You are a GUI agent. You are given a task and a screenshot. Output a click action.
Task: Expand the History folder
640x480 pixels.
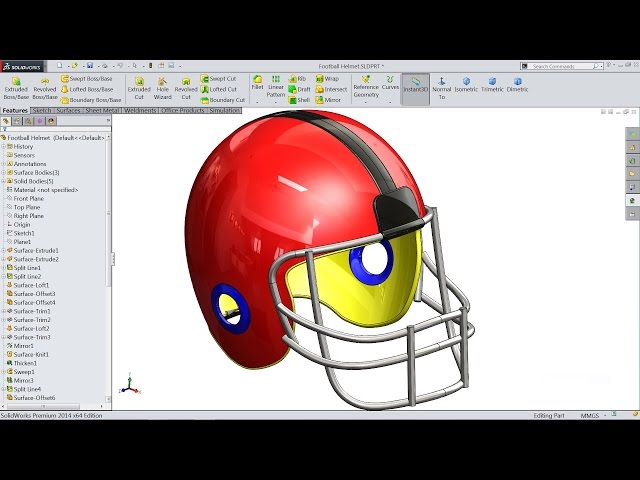point(4,147)
